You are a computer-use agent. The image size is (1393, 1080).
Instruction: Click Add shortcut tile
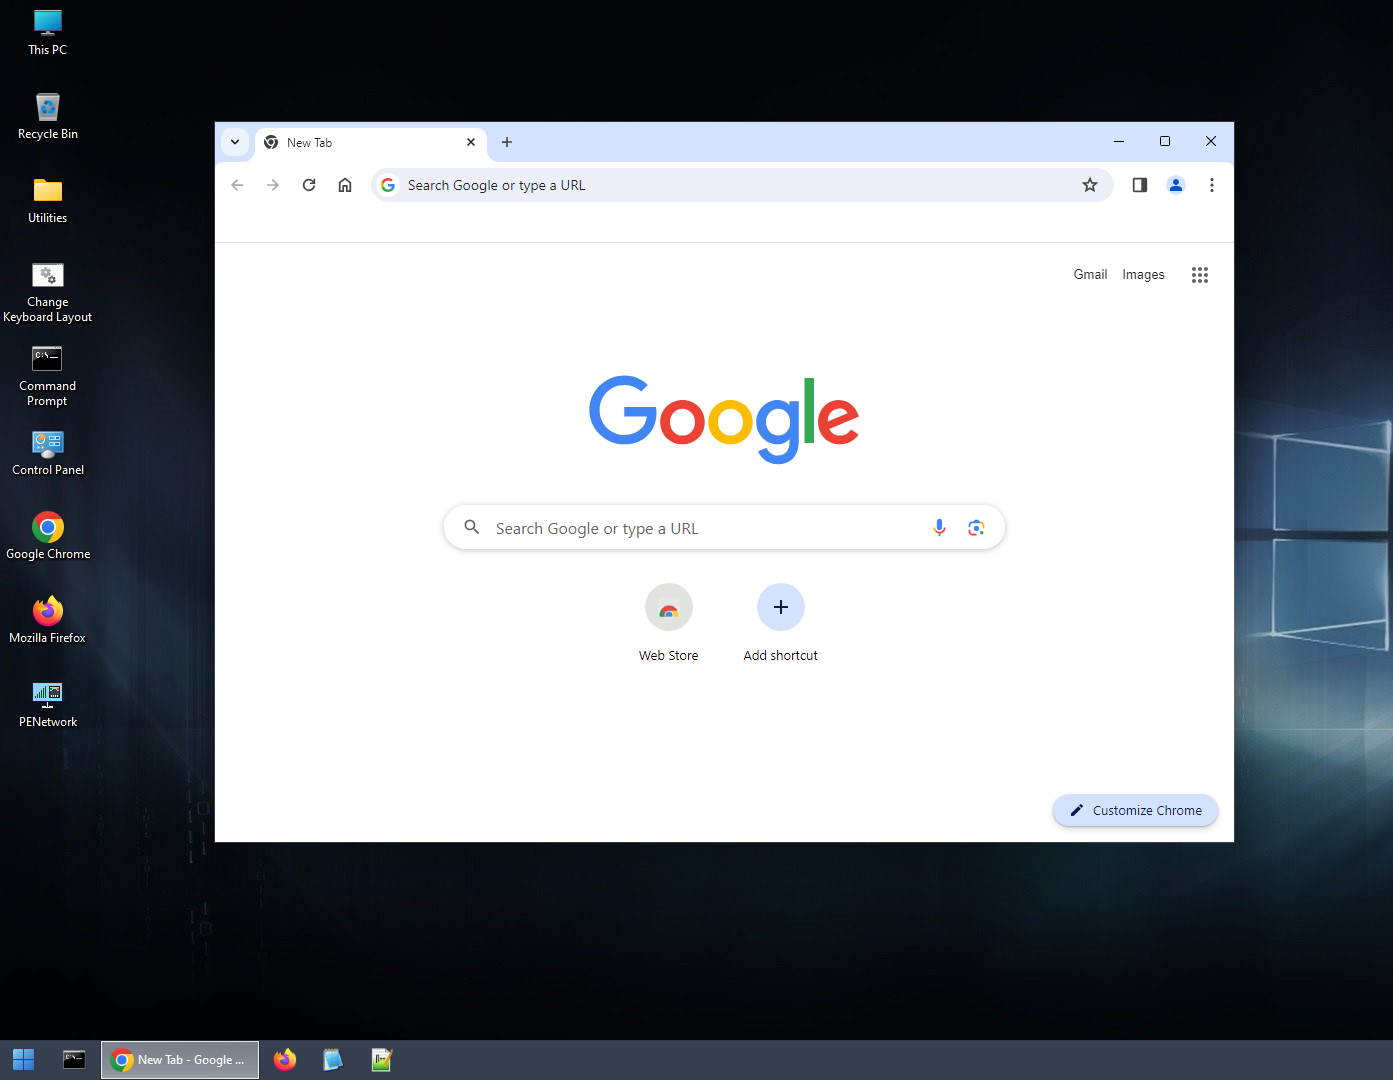click(781, 608)
